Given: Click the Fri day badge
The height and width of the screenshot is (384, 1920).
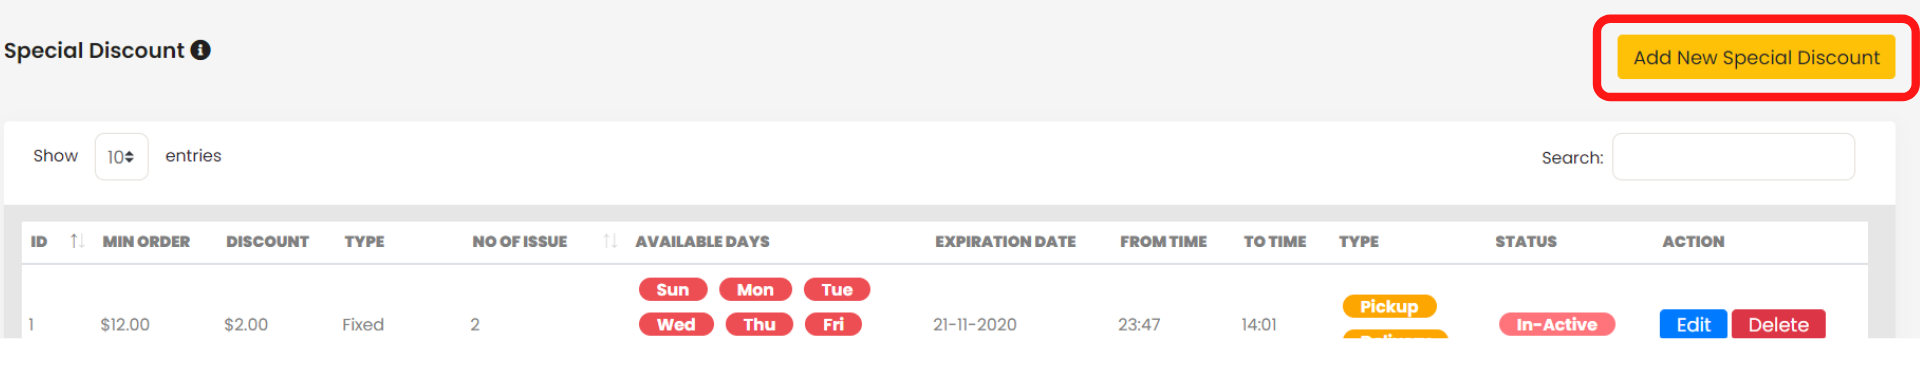Looking at the screenshot, I should click(833, 324).
